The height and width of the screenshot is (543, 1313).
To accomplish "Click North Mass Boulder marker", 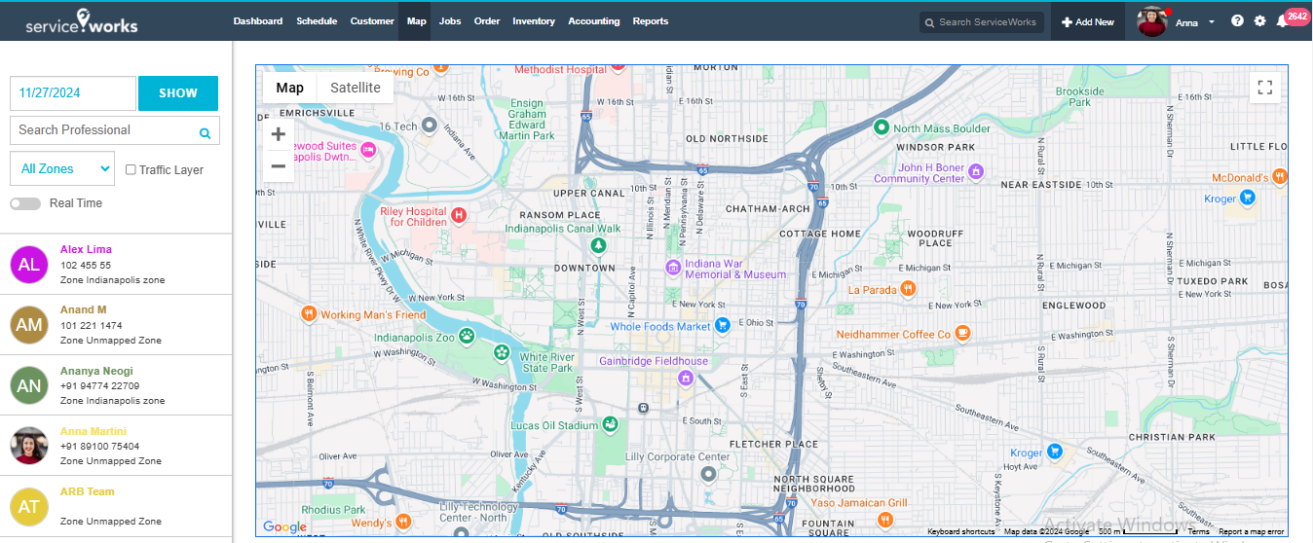I will (881, 128).
